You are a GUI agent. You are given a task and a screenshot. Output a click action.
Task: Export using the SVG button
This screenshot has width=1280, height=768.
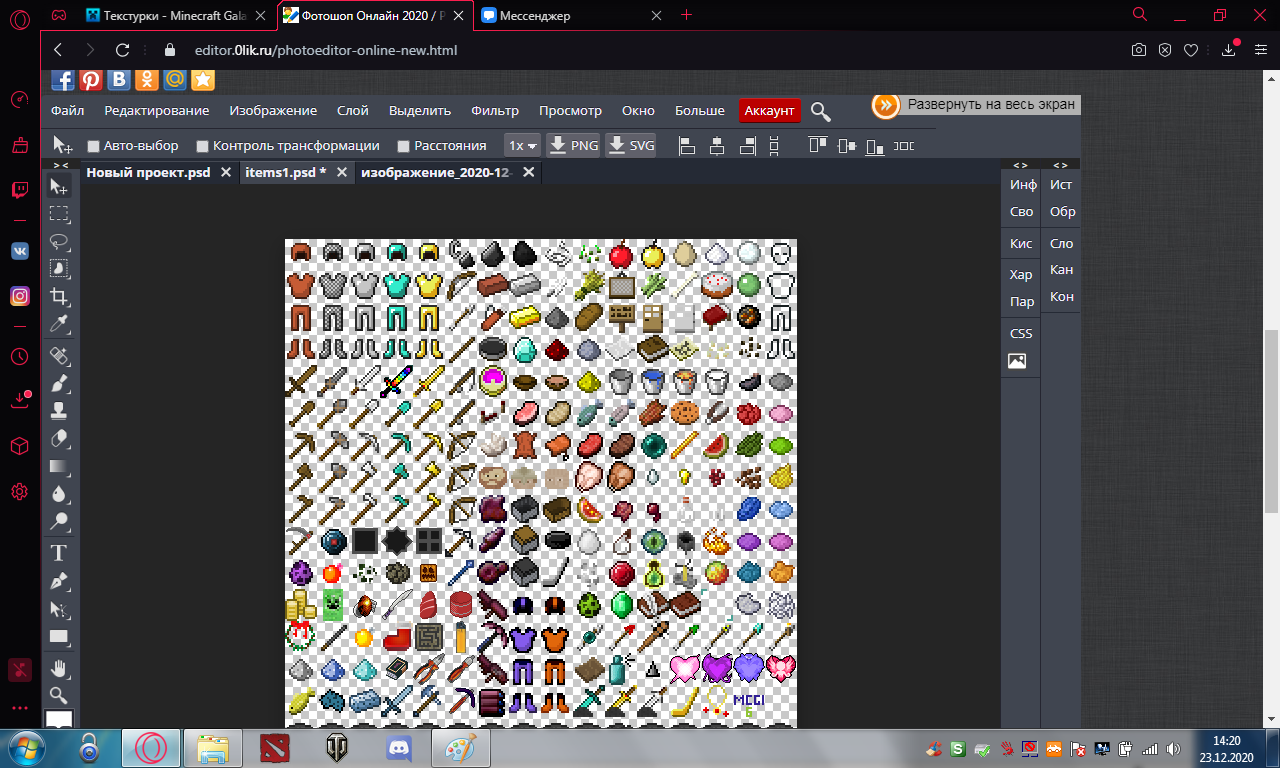631,146
